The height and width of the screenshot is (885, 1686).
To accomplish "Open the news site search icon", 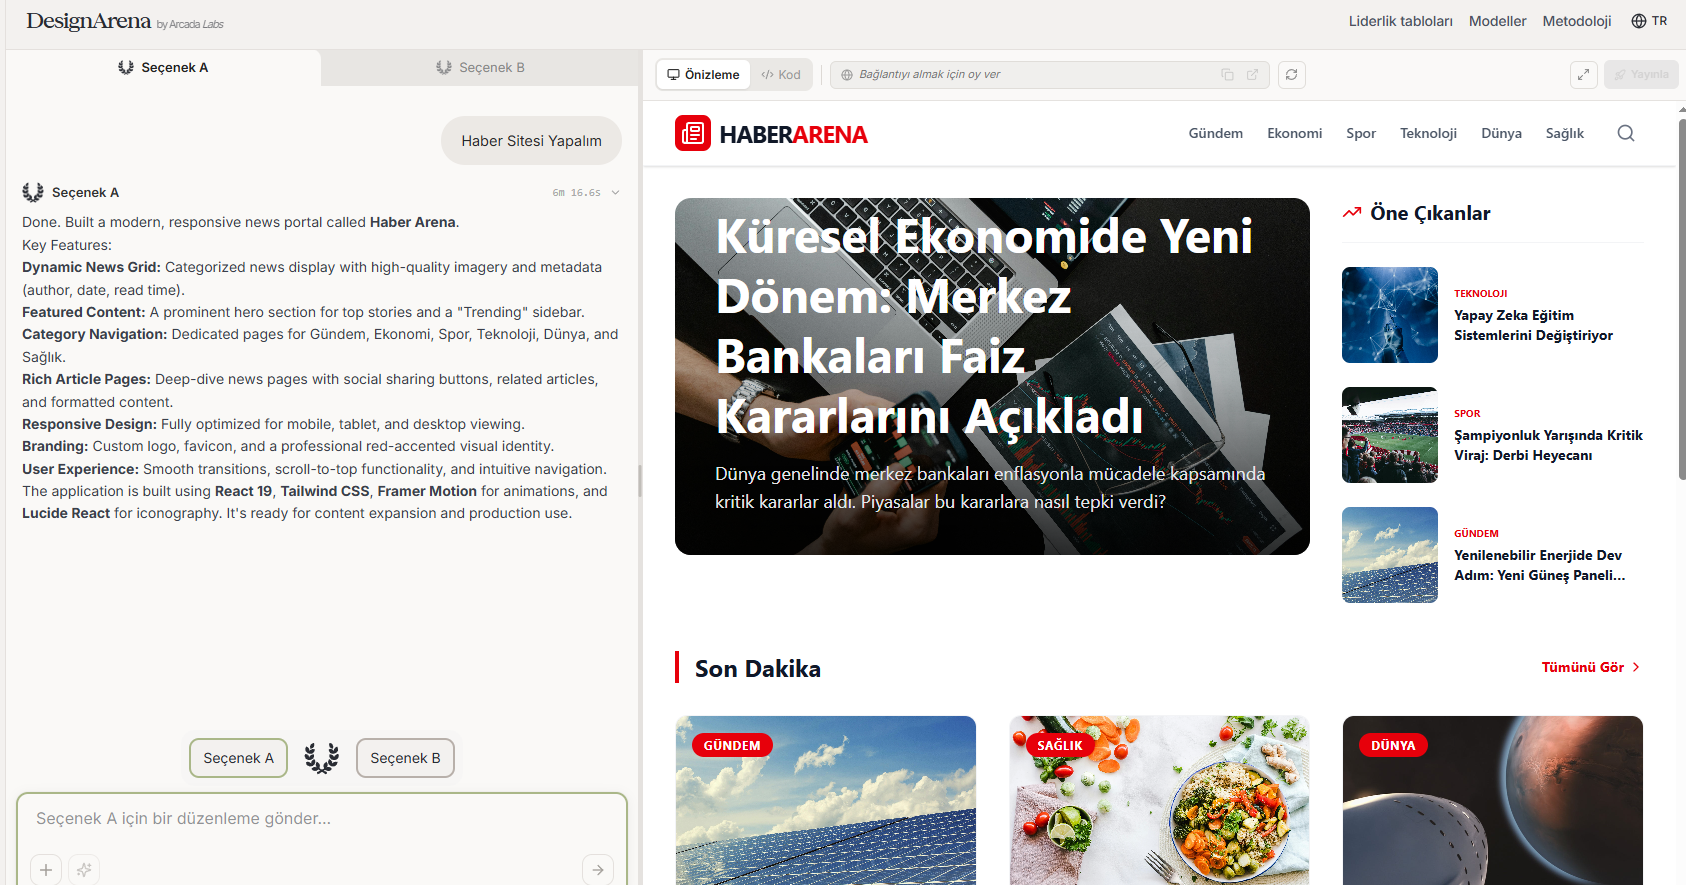I will (x=1626, y=133).
